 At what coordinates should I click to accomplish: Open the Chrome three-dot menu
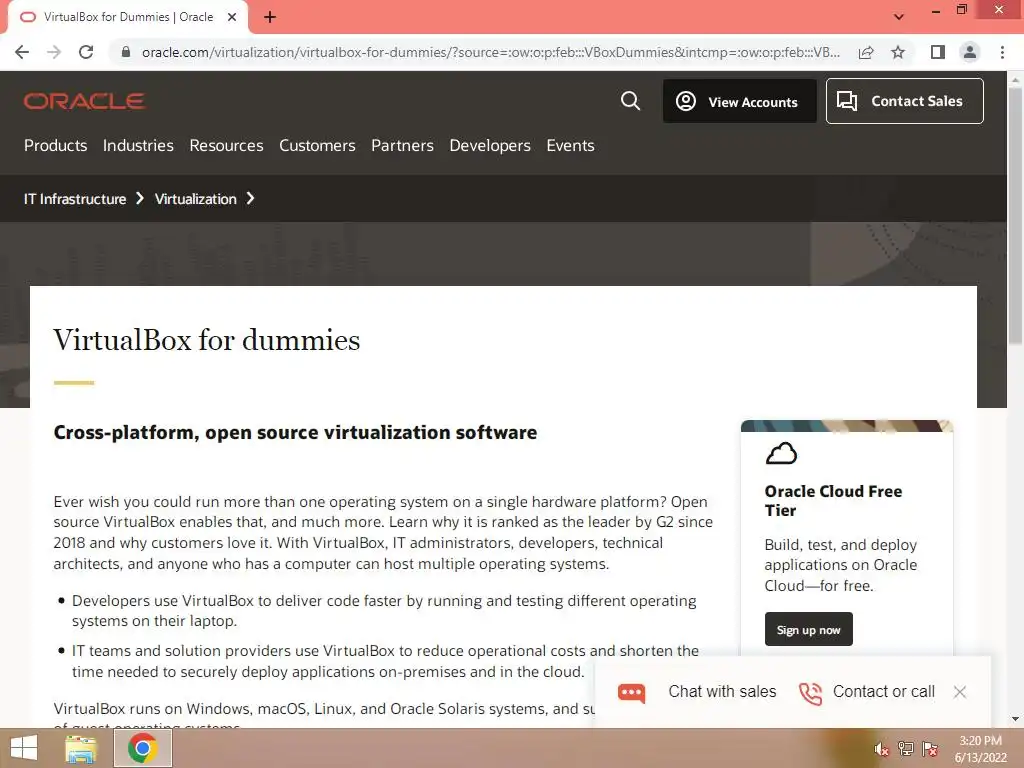(1002, 52)
